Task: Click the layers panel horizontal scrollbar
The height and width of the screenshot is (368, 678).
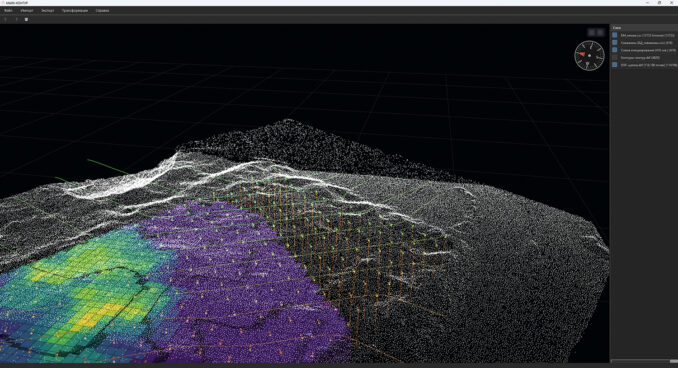Action: click(644, 361)
